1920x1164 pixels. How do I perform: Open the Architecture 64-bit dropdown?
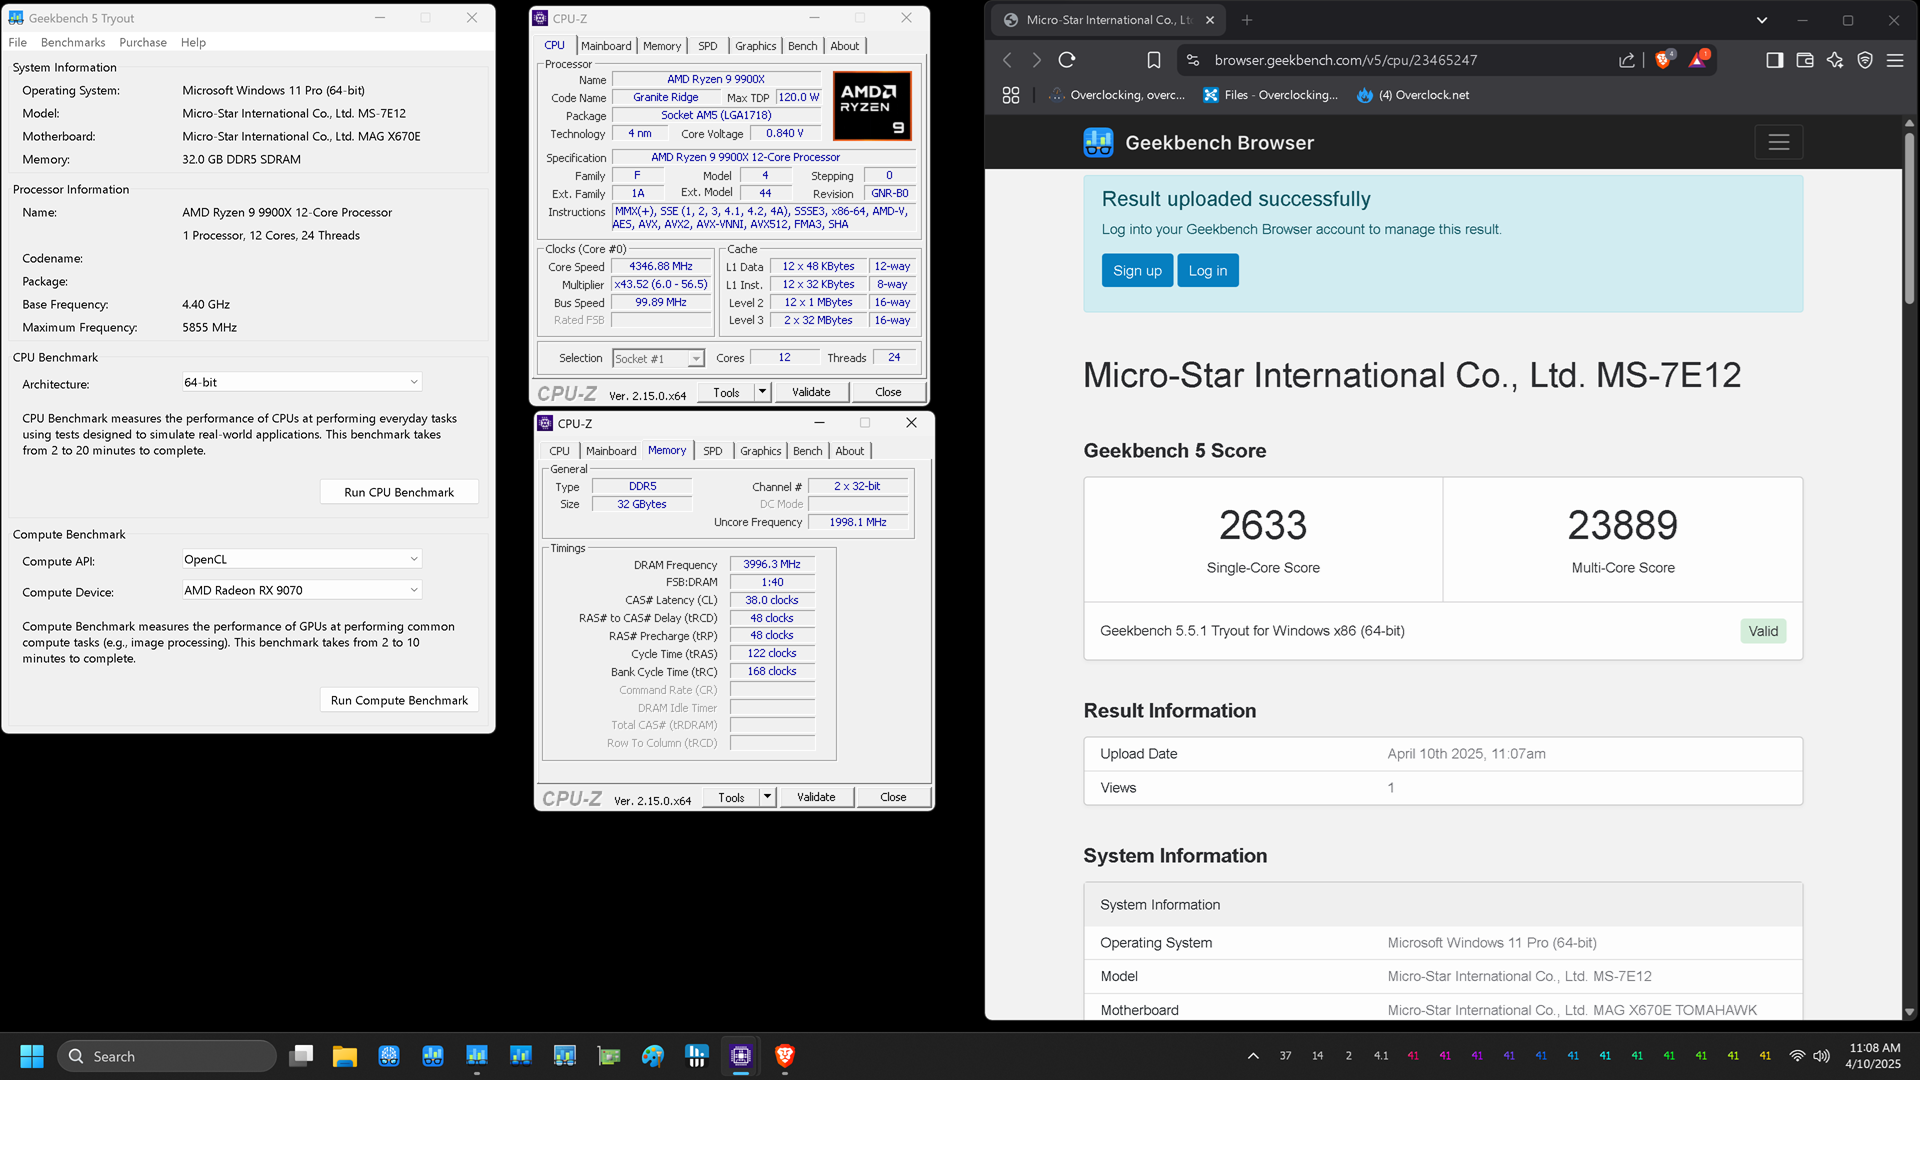coord(301,382)
